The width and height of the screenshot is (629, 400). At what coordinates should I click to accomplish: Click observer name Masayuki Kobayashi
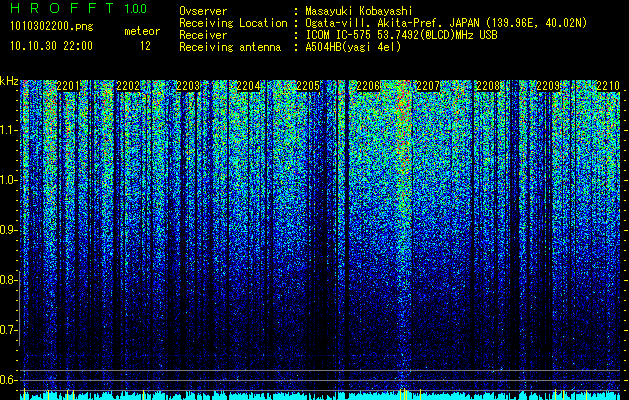coord(359,11)
